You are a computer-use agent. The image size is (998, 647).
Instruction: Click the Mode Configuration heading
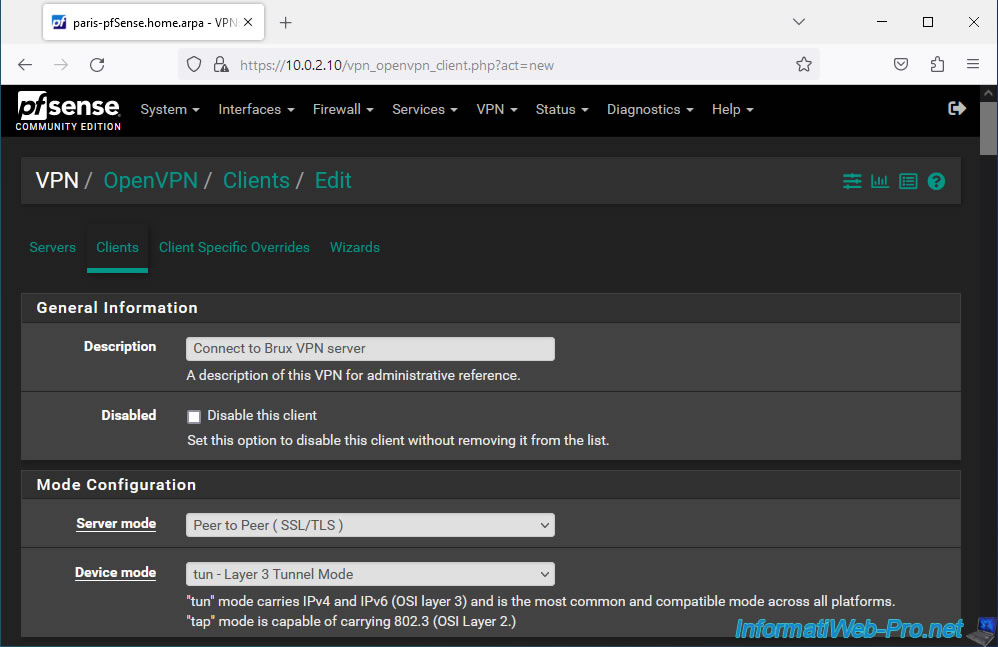tap(116, 485)
